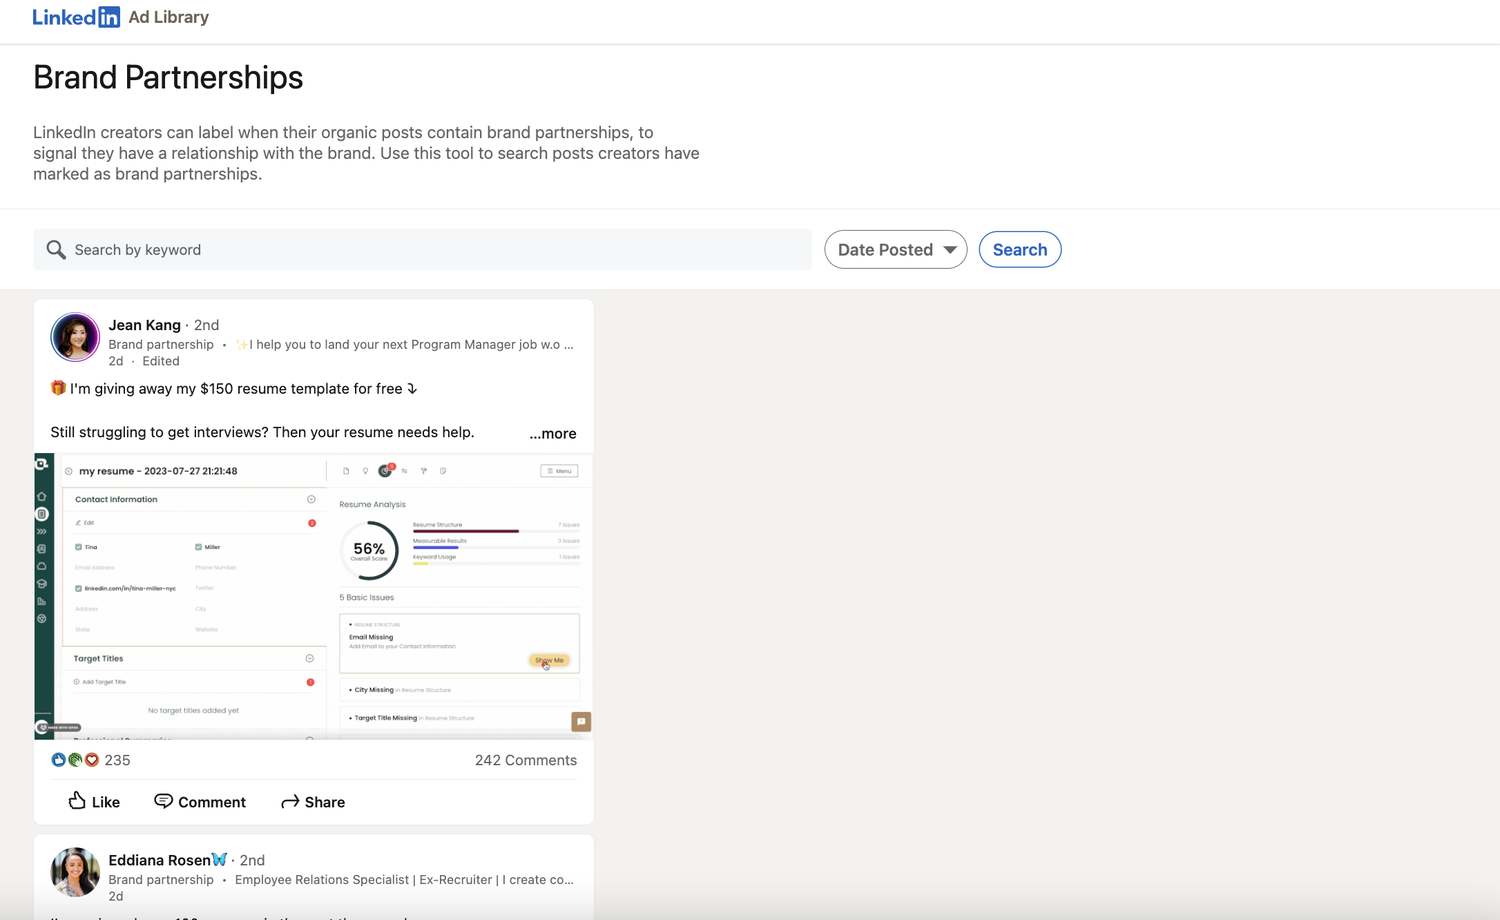Open the Ad Library header link
1500x920 pixels.
click(168, 17)
